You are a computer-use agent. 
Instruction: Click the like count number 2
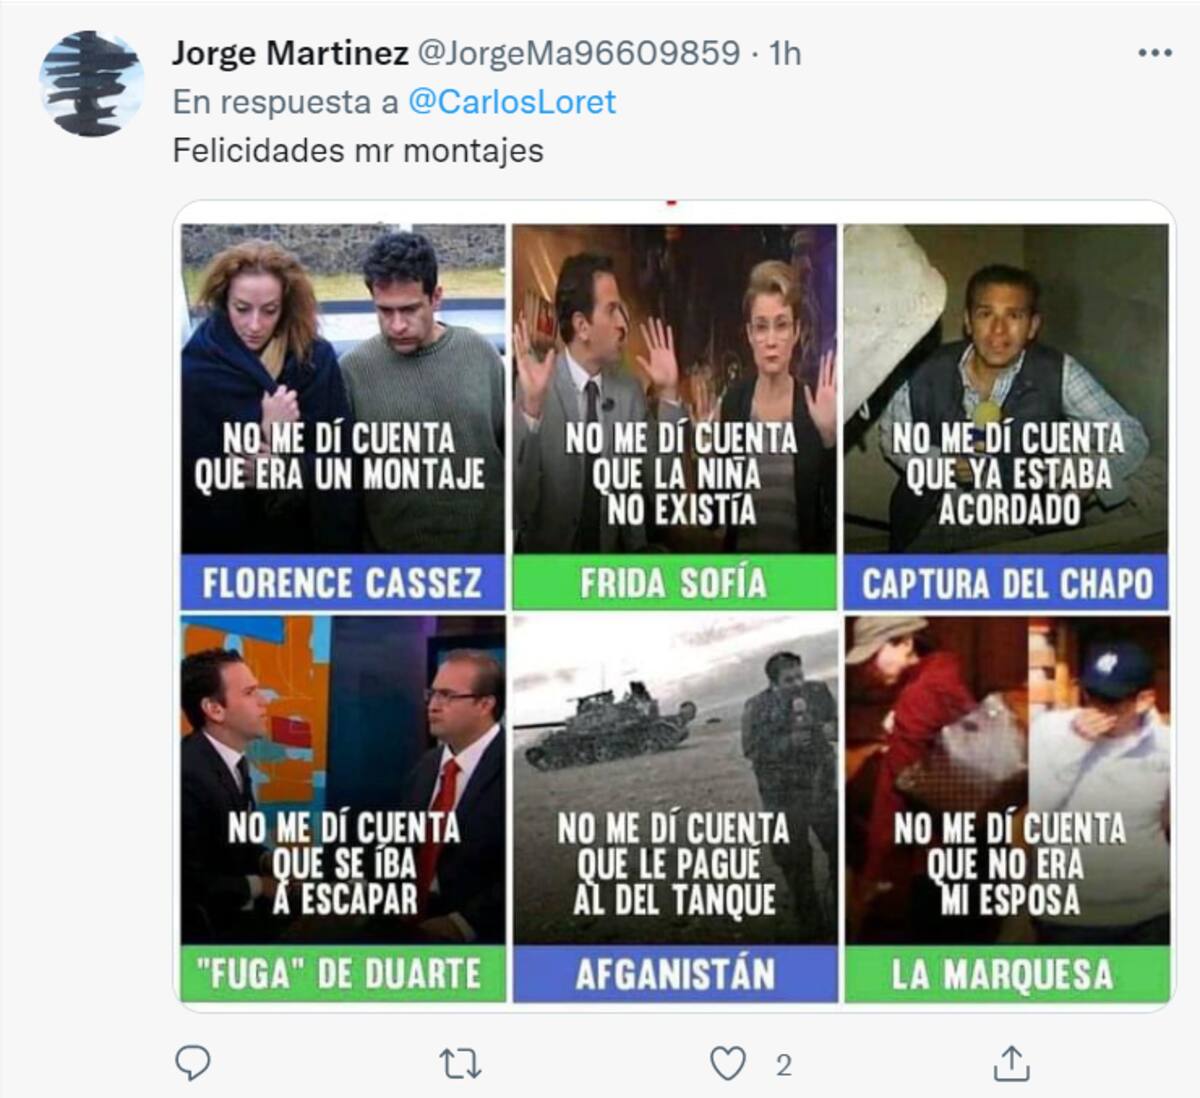pyautogui.click(x=784, y=1066)
